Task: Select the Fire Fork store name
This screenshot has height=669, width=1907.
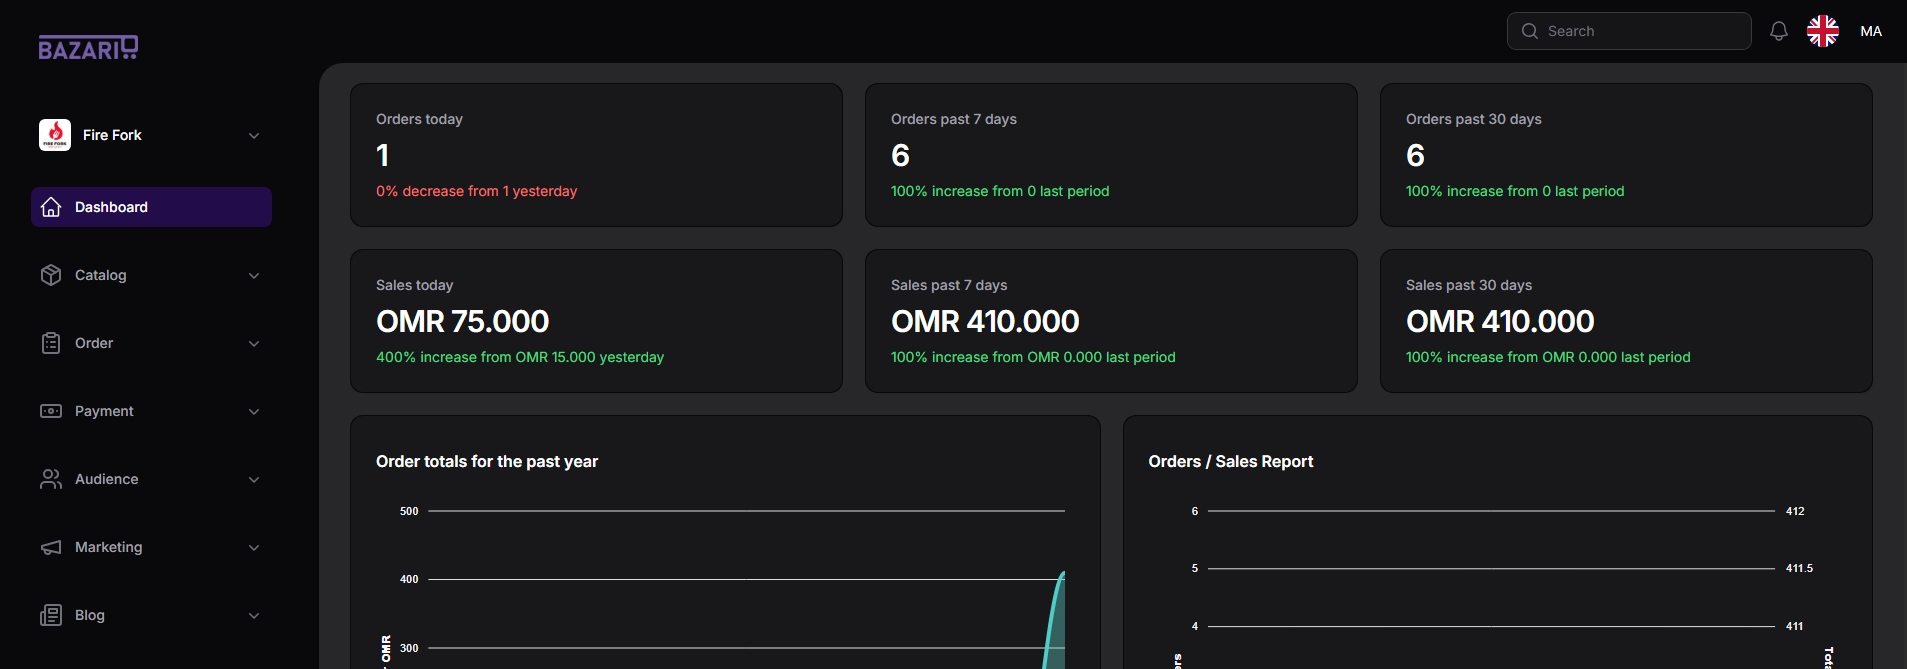Action: pyautogui.click(x=112, y=135)
